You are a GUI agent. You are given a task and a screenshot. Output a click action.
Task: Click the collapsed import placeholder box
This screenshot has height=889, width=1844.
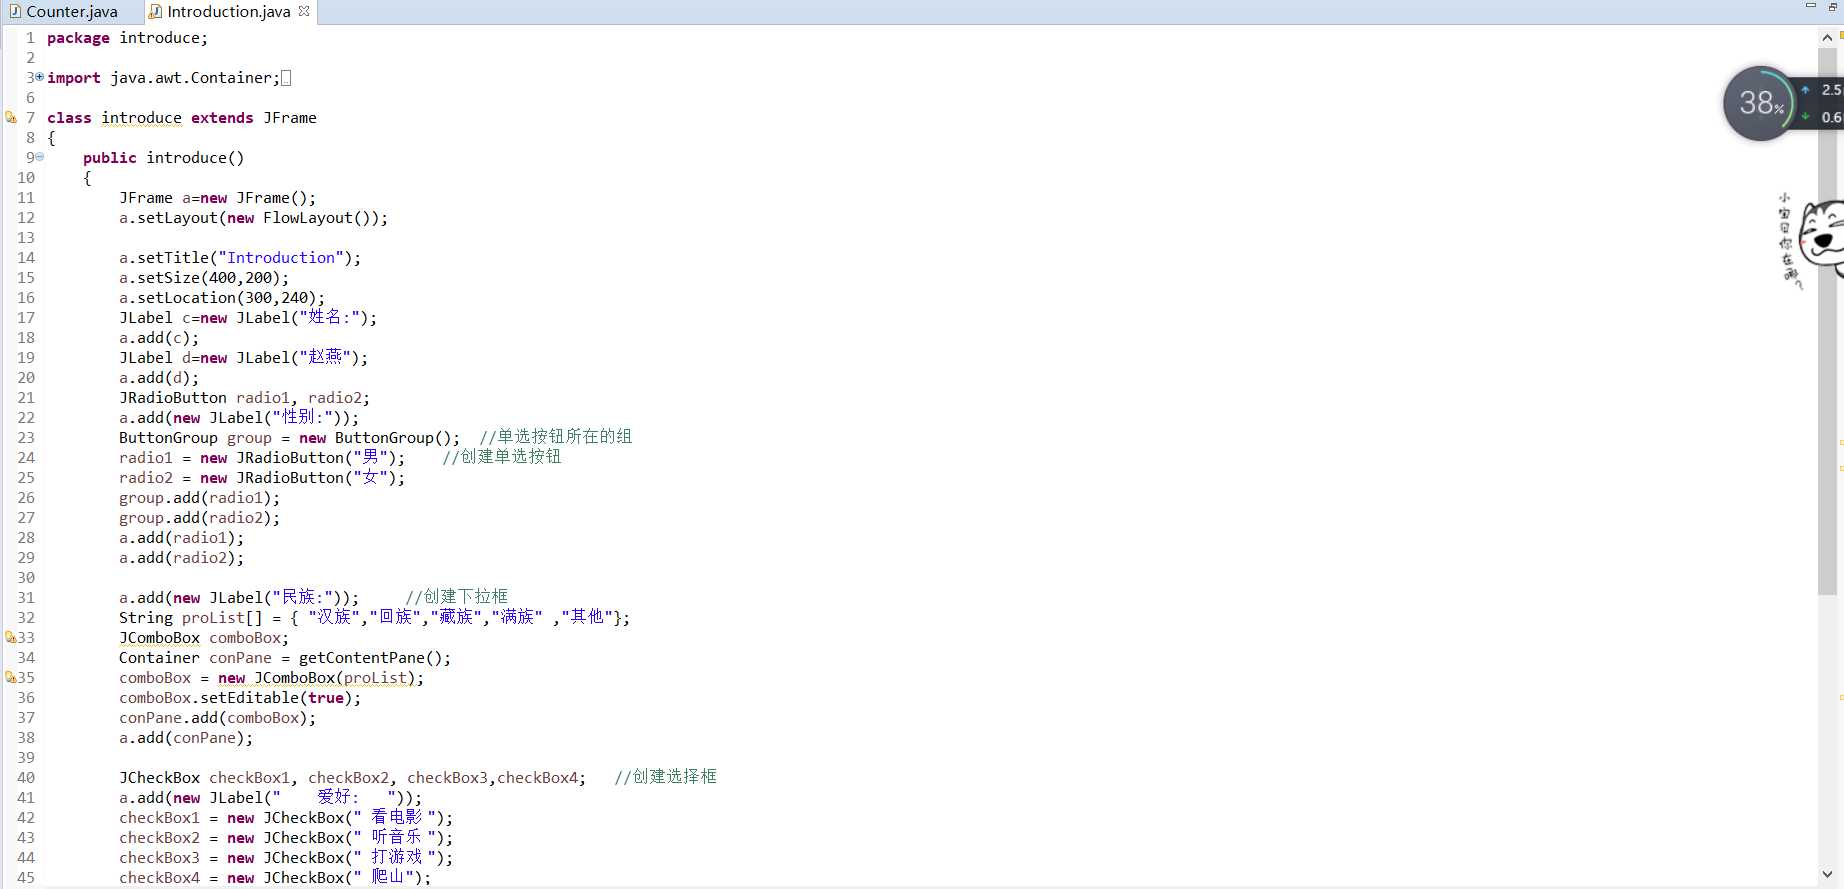point(286,78)
